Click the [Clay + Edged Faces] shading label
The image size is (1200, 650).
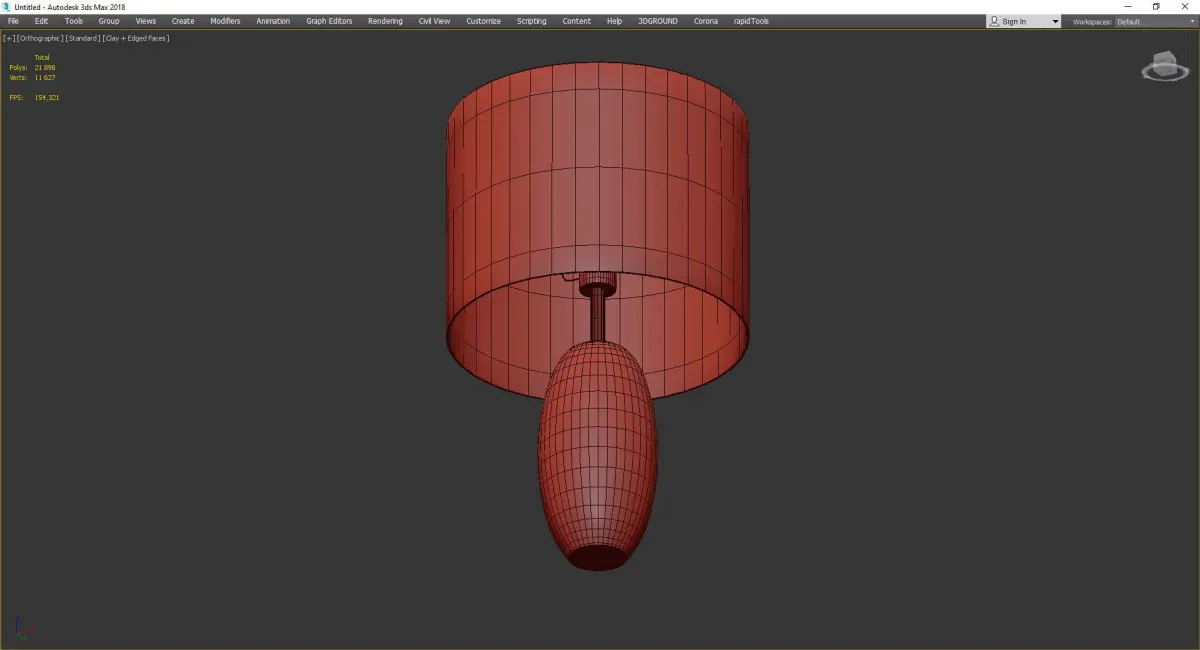(136, 38)
